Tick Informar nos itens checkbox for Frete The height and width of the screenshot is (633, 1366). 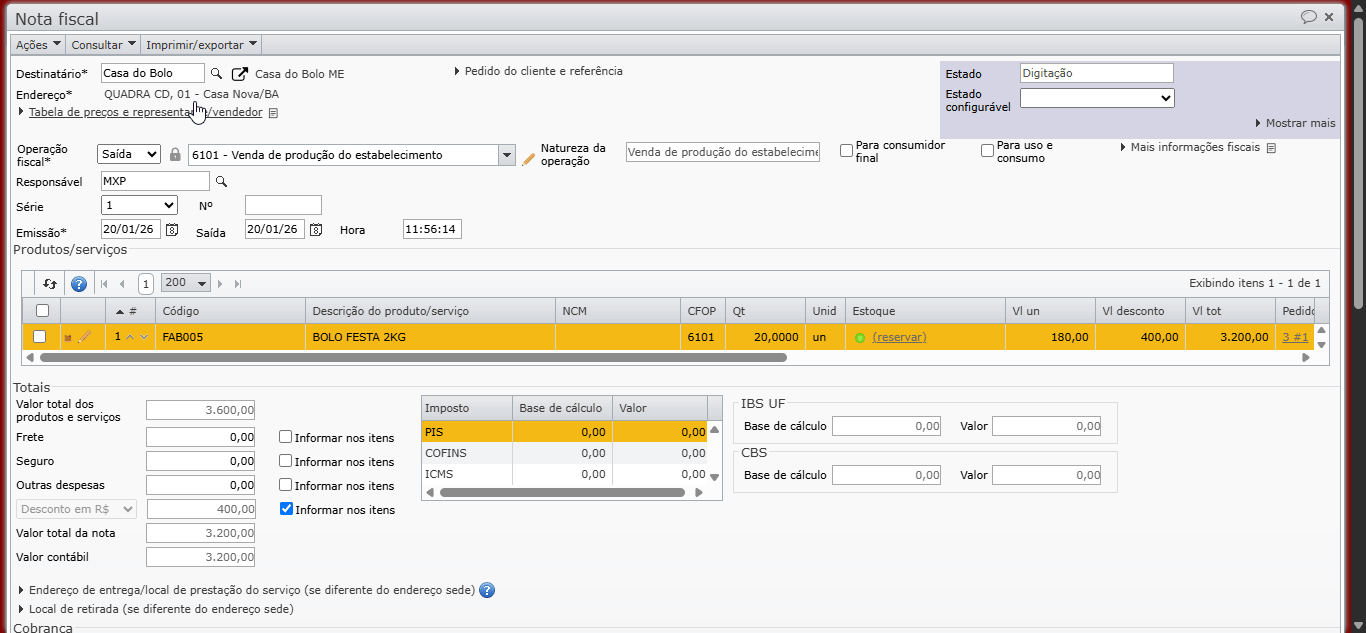point(286,437)
